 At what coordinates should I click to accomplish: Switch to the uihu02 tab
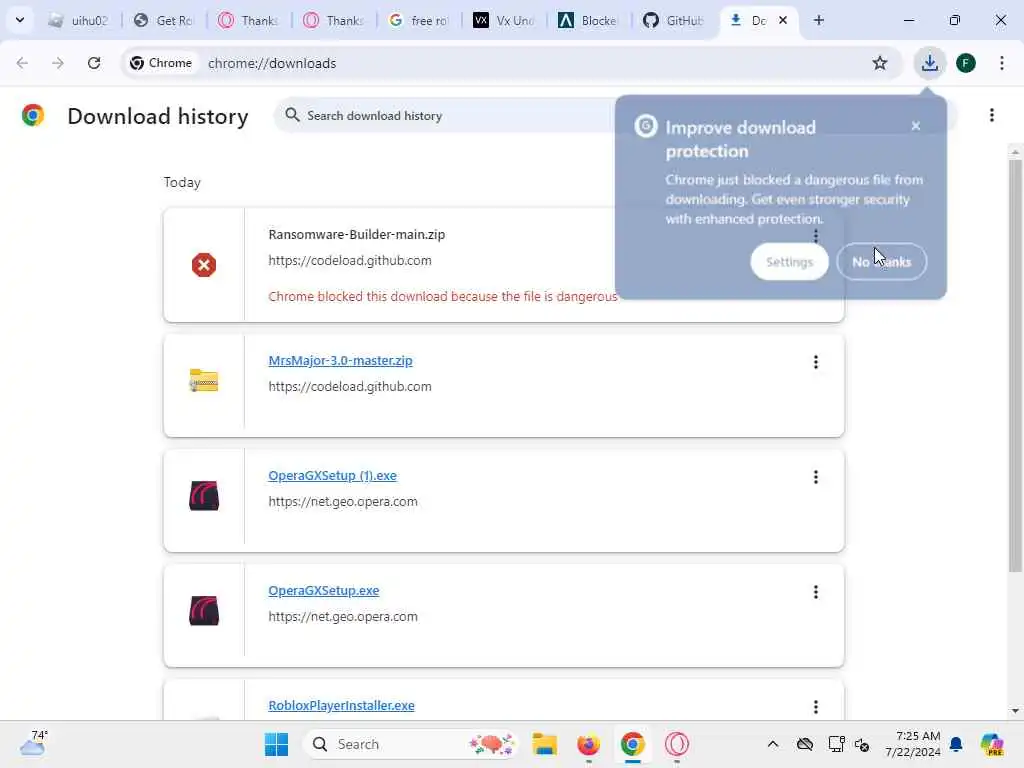pos(78,20)
